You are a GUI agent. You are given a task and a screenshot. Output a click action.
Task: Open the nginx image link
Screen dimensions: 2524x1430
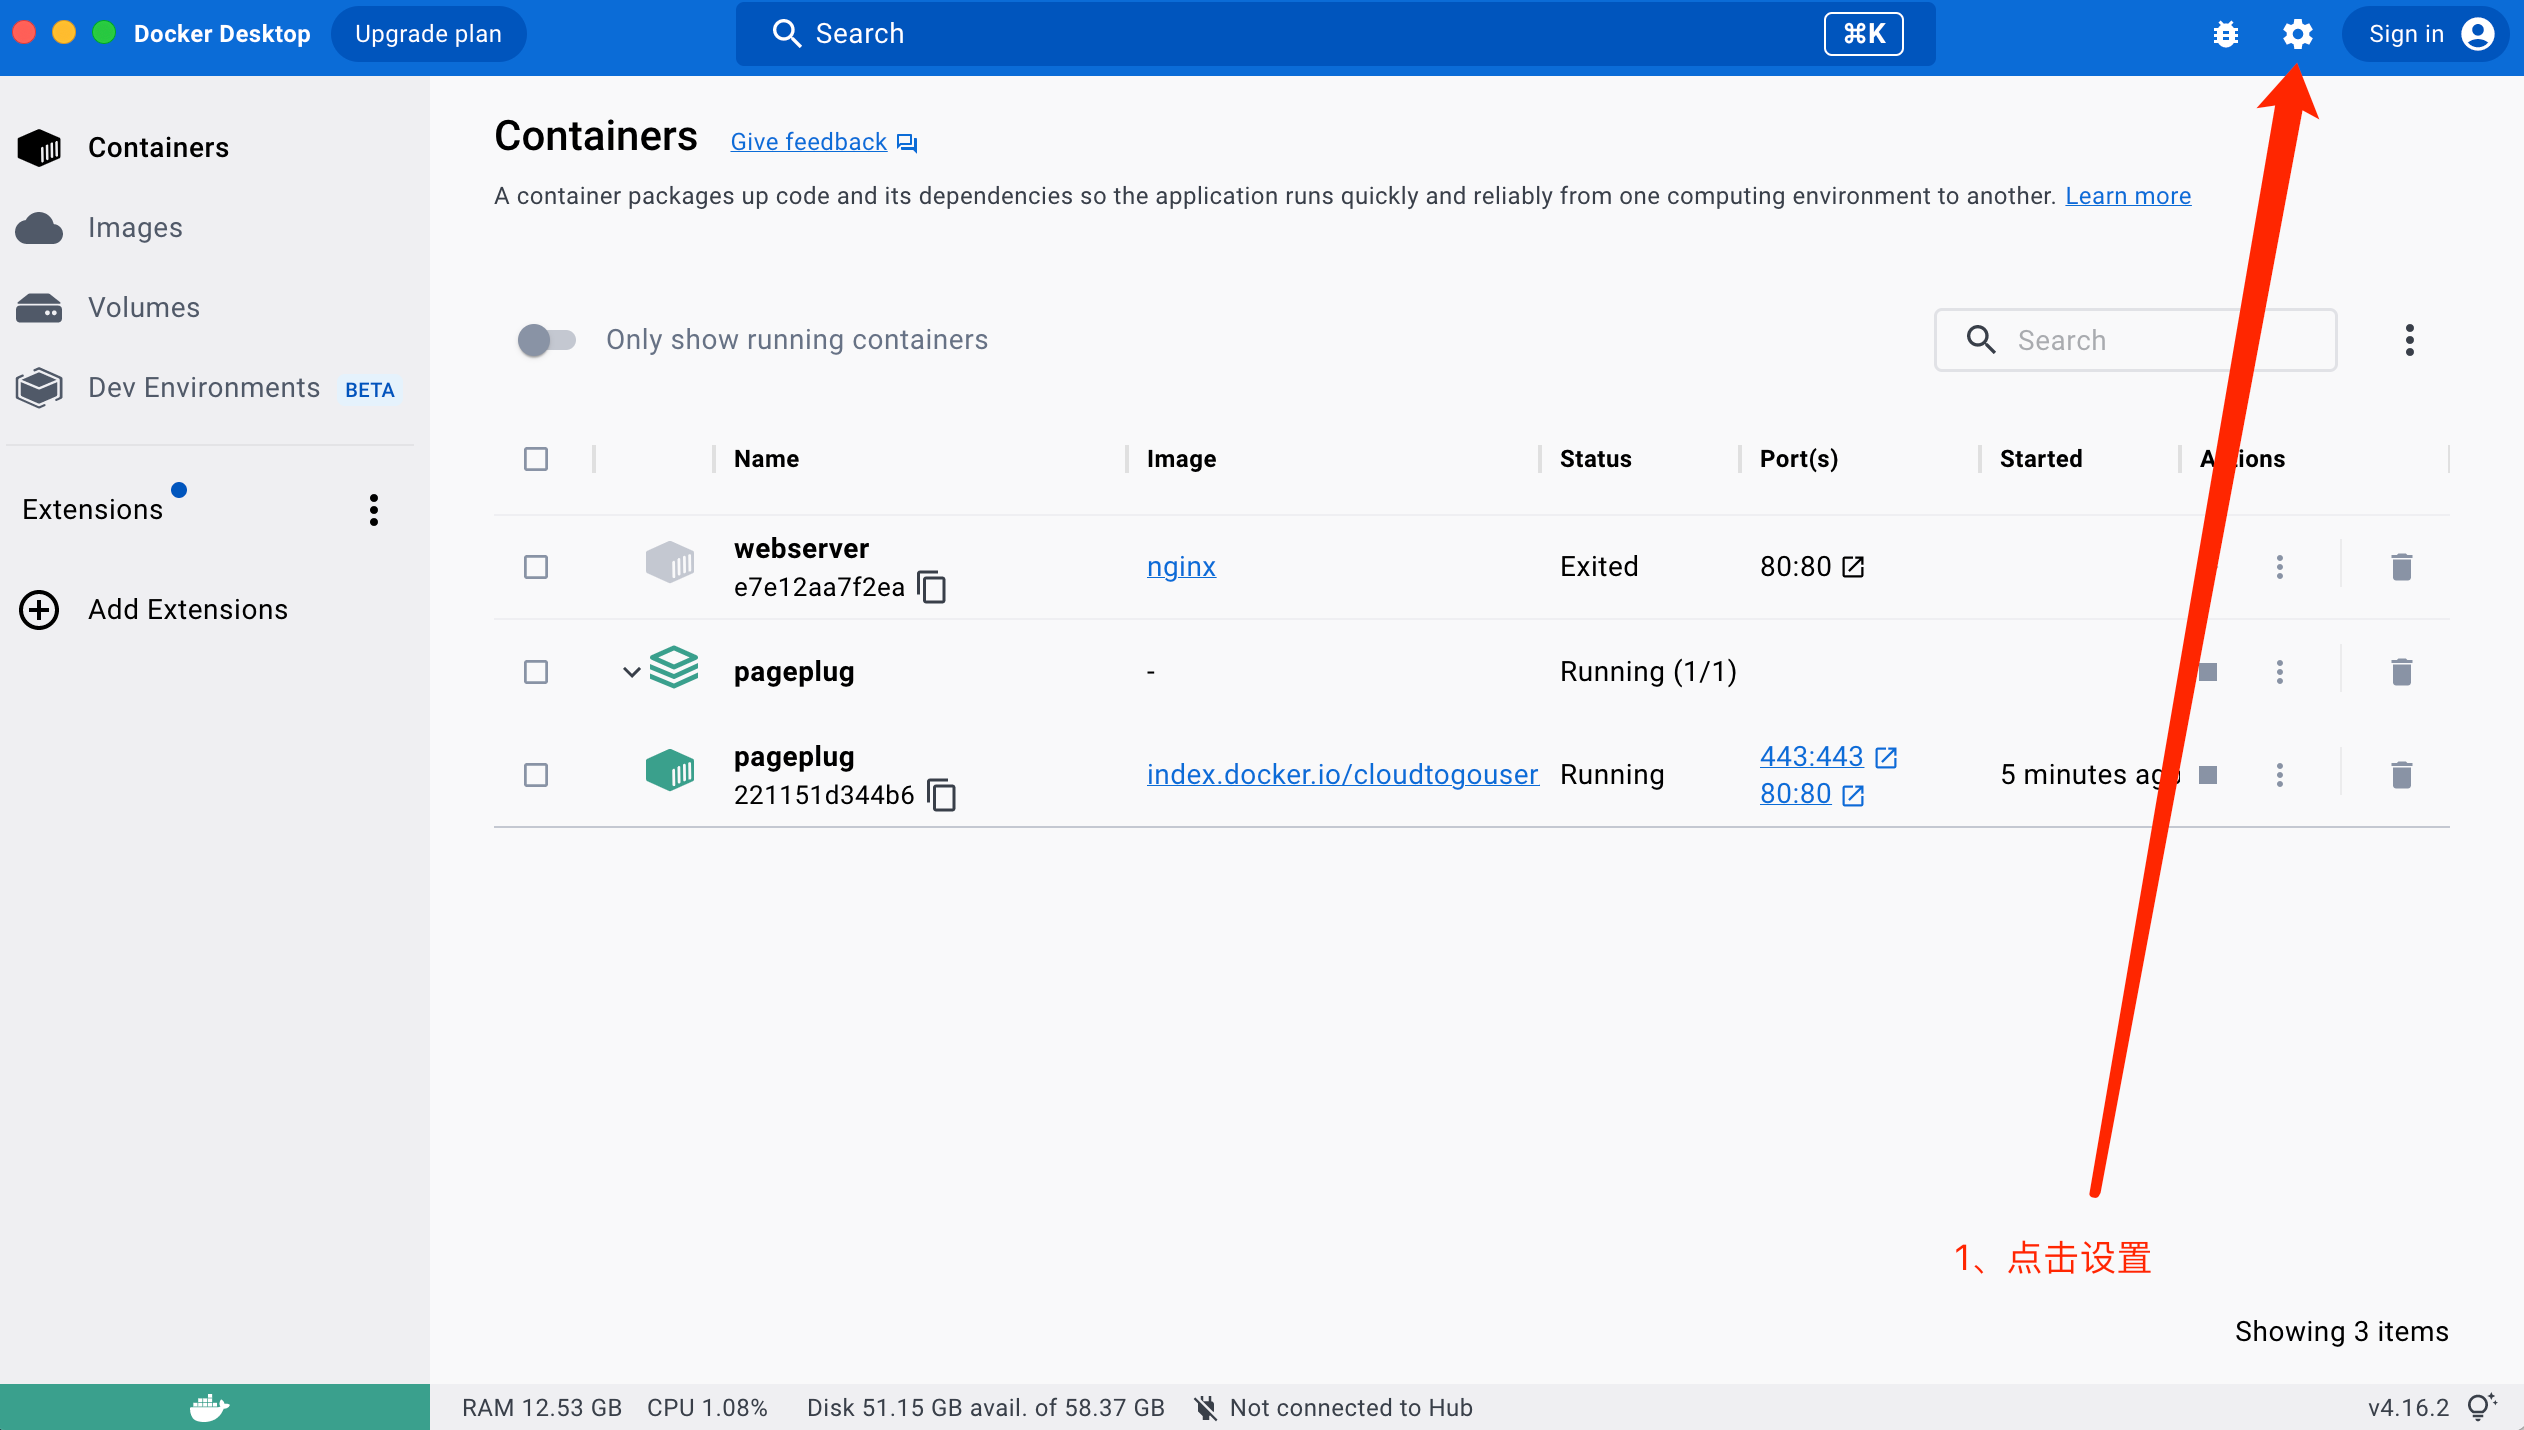[x=1181, y=567]
